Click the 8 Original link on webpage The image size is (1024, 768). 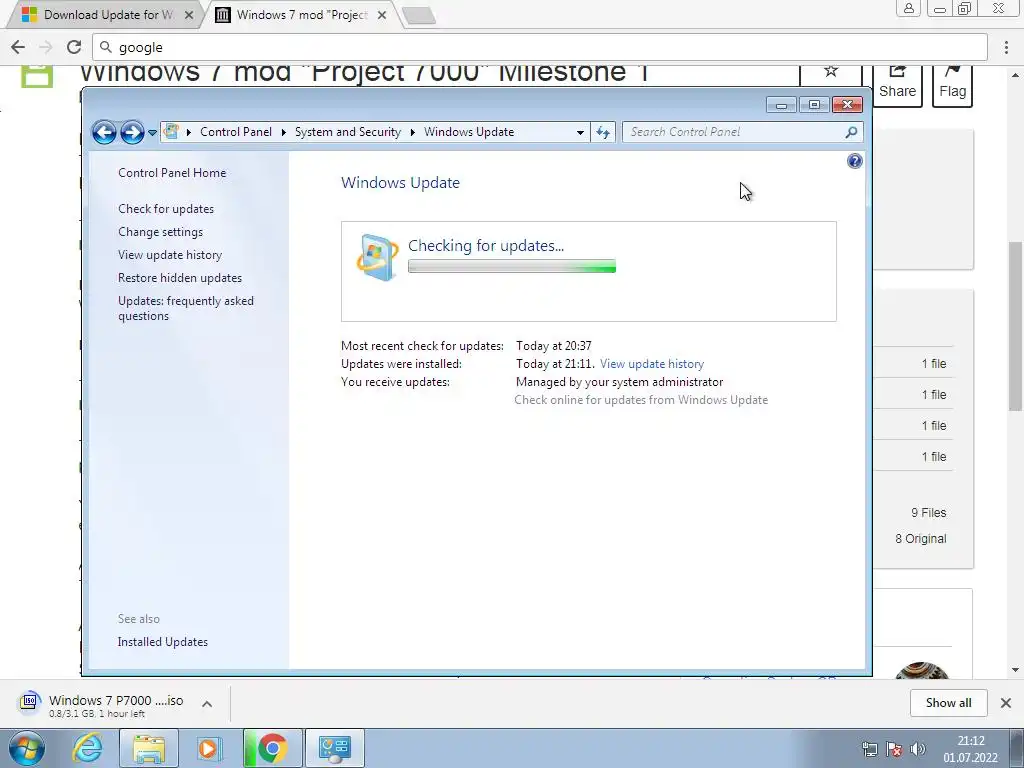coord(921,539)
